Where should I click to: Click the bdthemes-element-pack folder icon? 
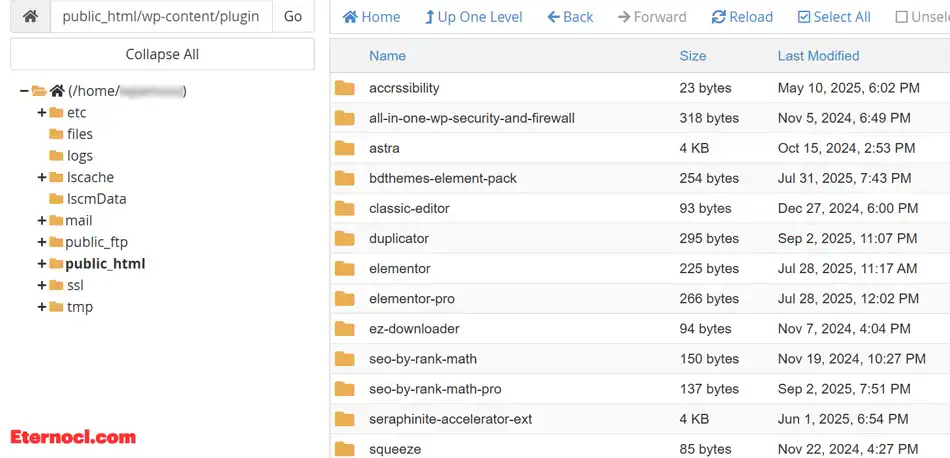(x=345, y=178)
